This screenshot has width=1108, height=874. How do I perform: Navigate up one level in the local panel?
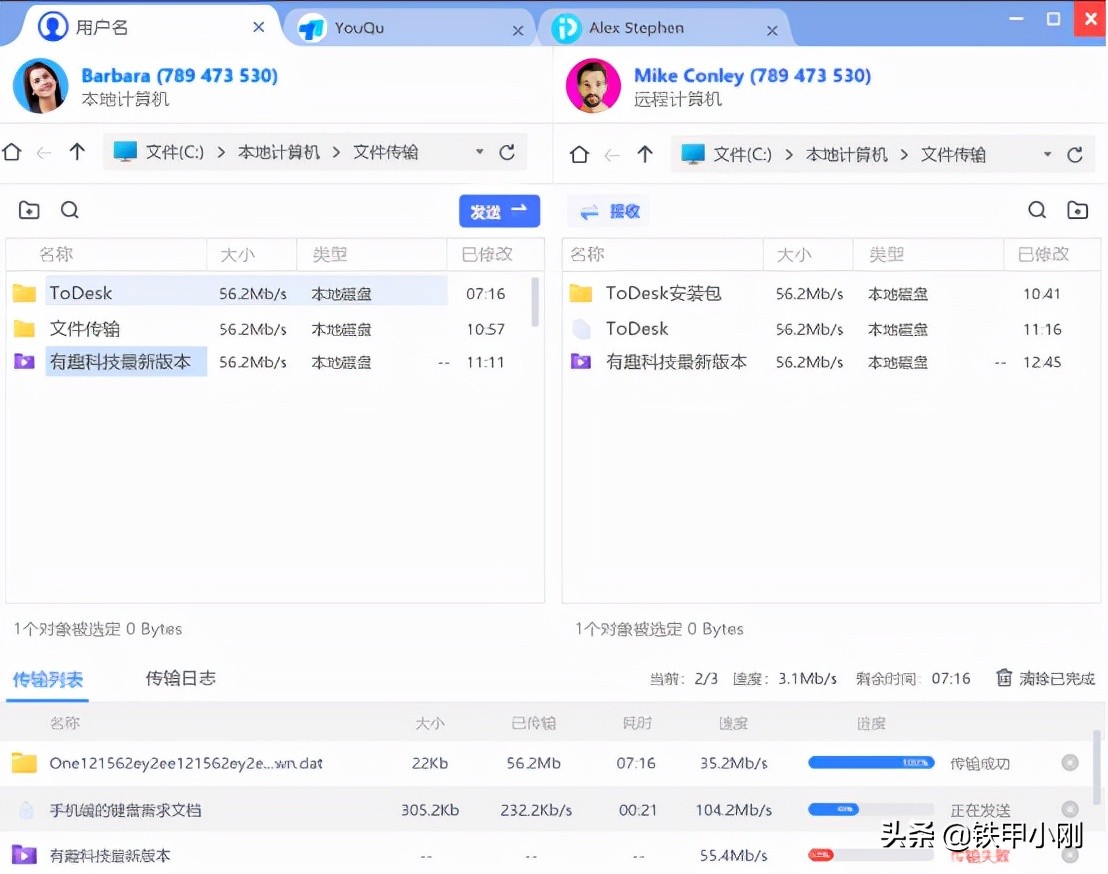point(77,151)
